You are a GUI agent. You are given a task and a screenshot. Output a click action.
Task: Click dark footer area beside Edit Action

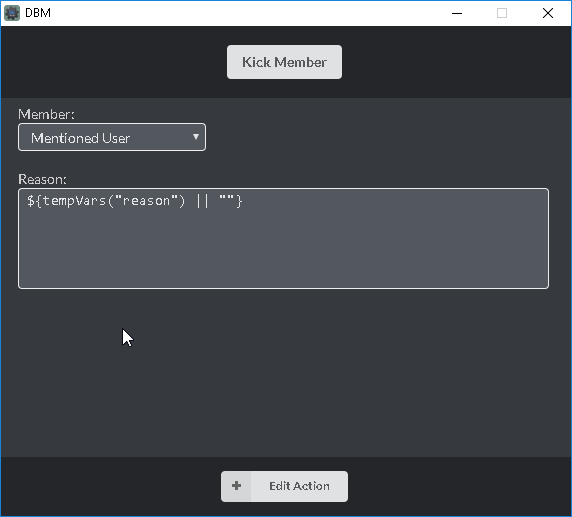[456, 486]
